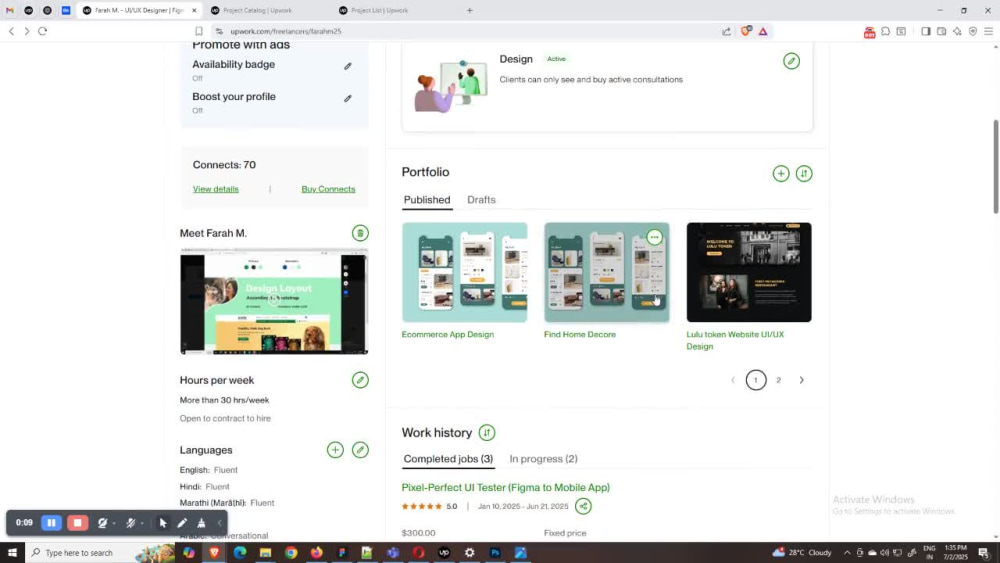Open a new browser tab
This screenshot has width=1000, height=563.
click(x=469, y=10)
